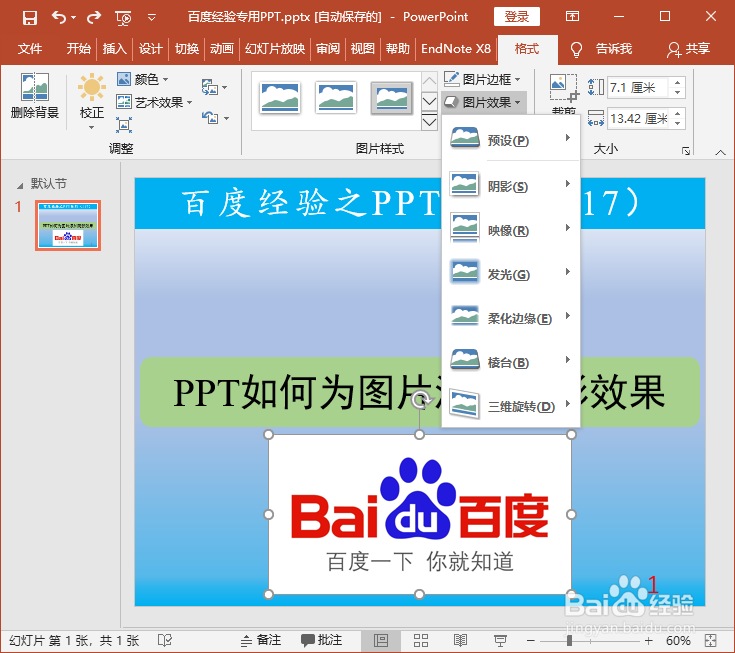This screenshot has width=735, height=653.
Task: Apply the third highlighted picture style
Action: click(391, 98)
